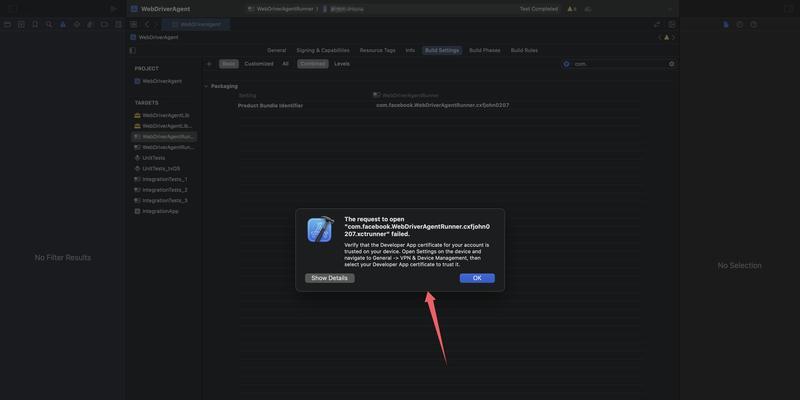Open the Build Phases tab
The height and width of the screenshot is (400, 800).
485,51
